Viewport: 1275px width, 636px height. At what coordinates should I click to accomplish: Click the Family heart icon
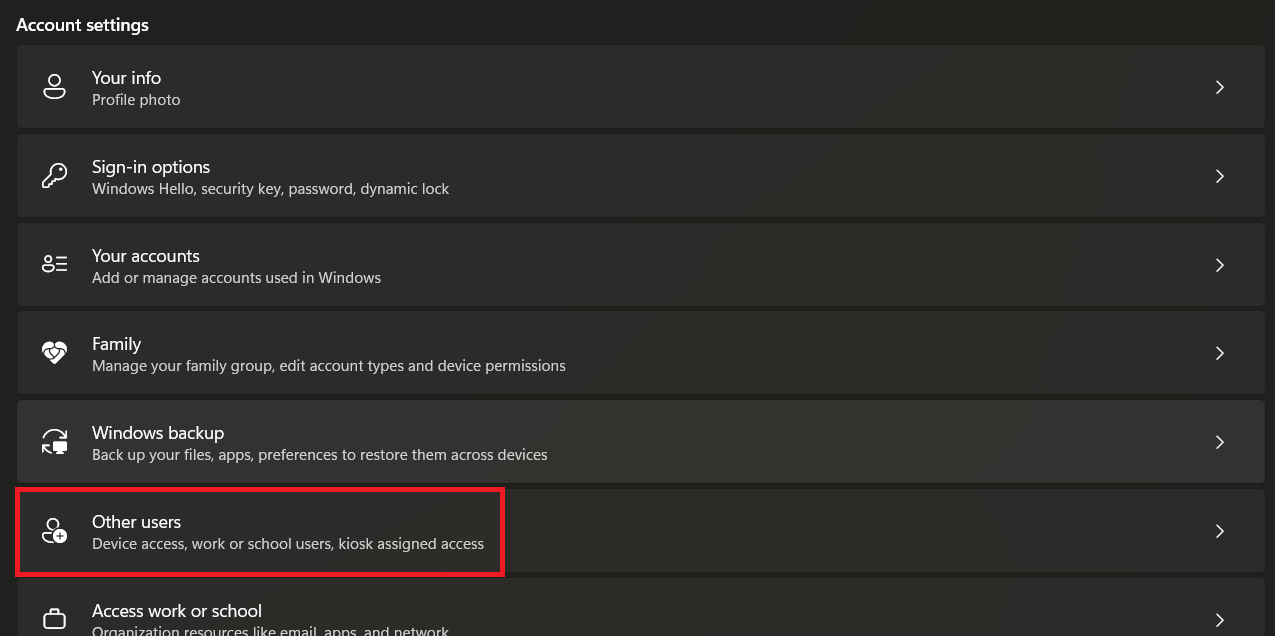click(x=54, y=353)
